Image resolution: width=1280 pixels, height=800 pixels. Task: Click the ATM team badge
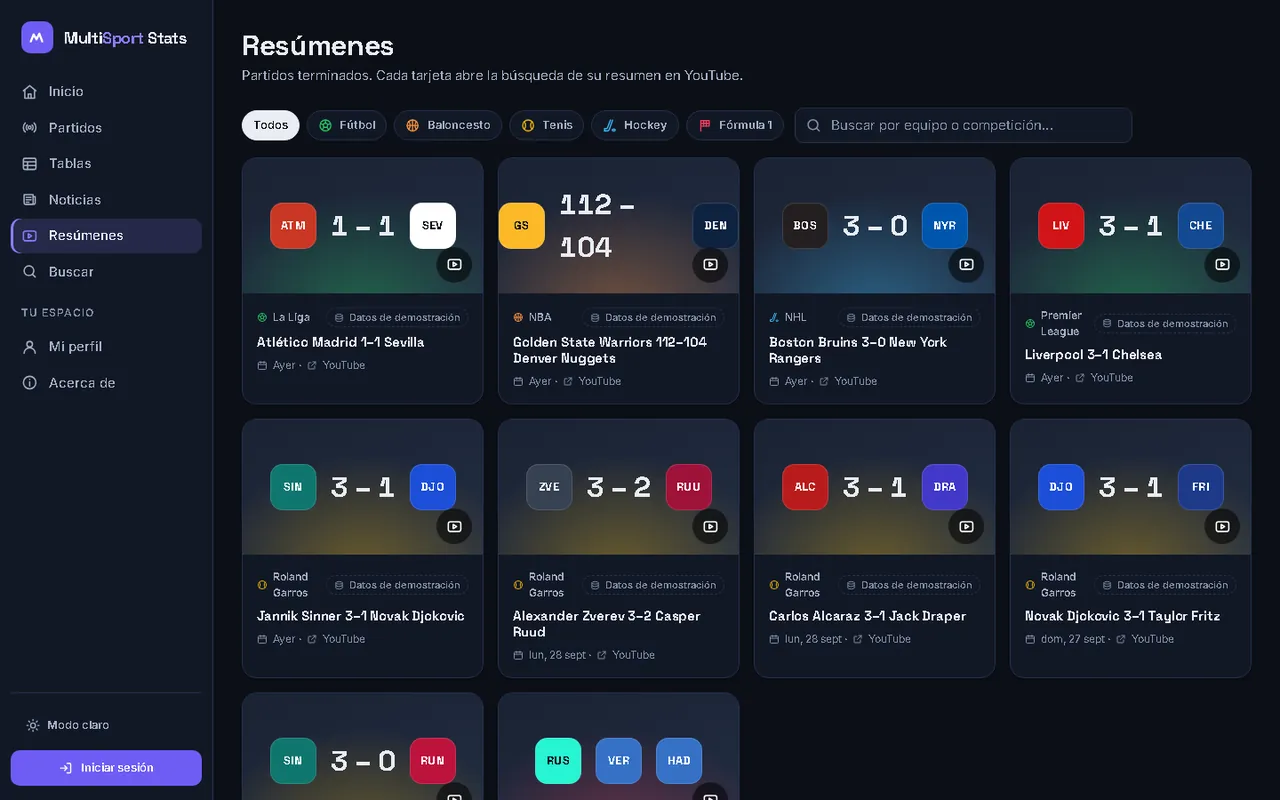tap(293, 226)
